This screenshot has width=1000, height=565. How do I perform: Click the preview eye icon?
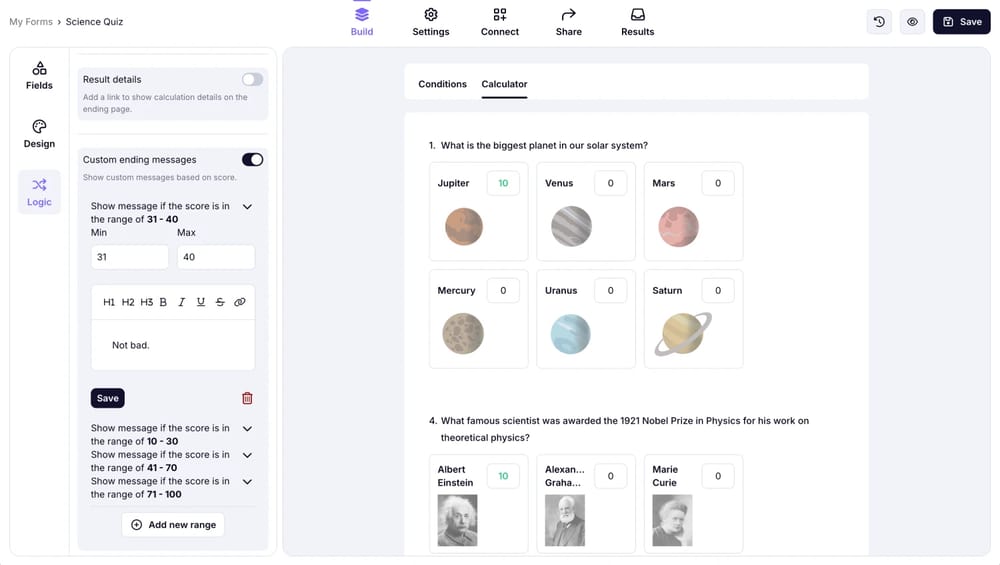(x=912, y=22)
